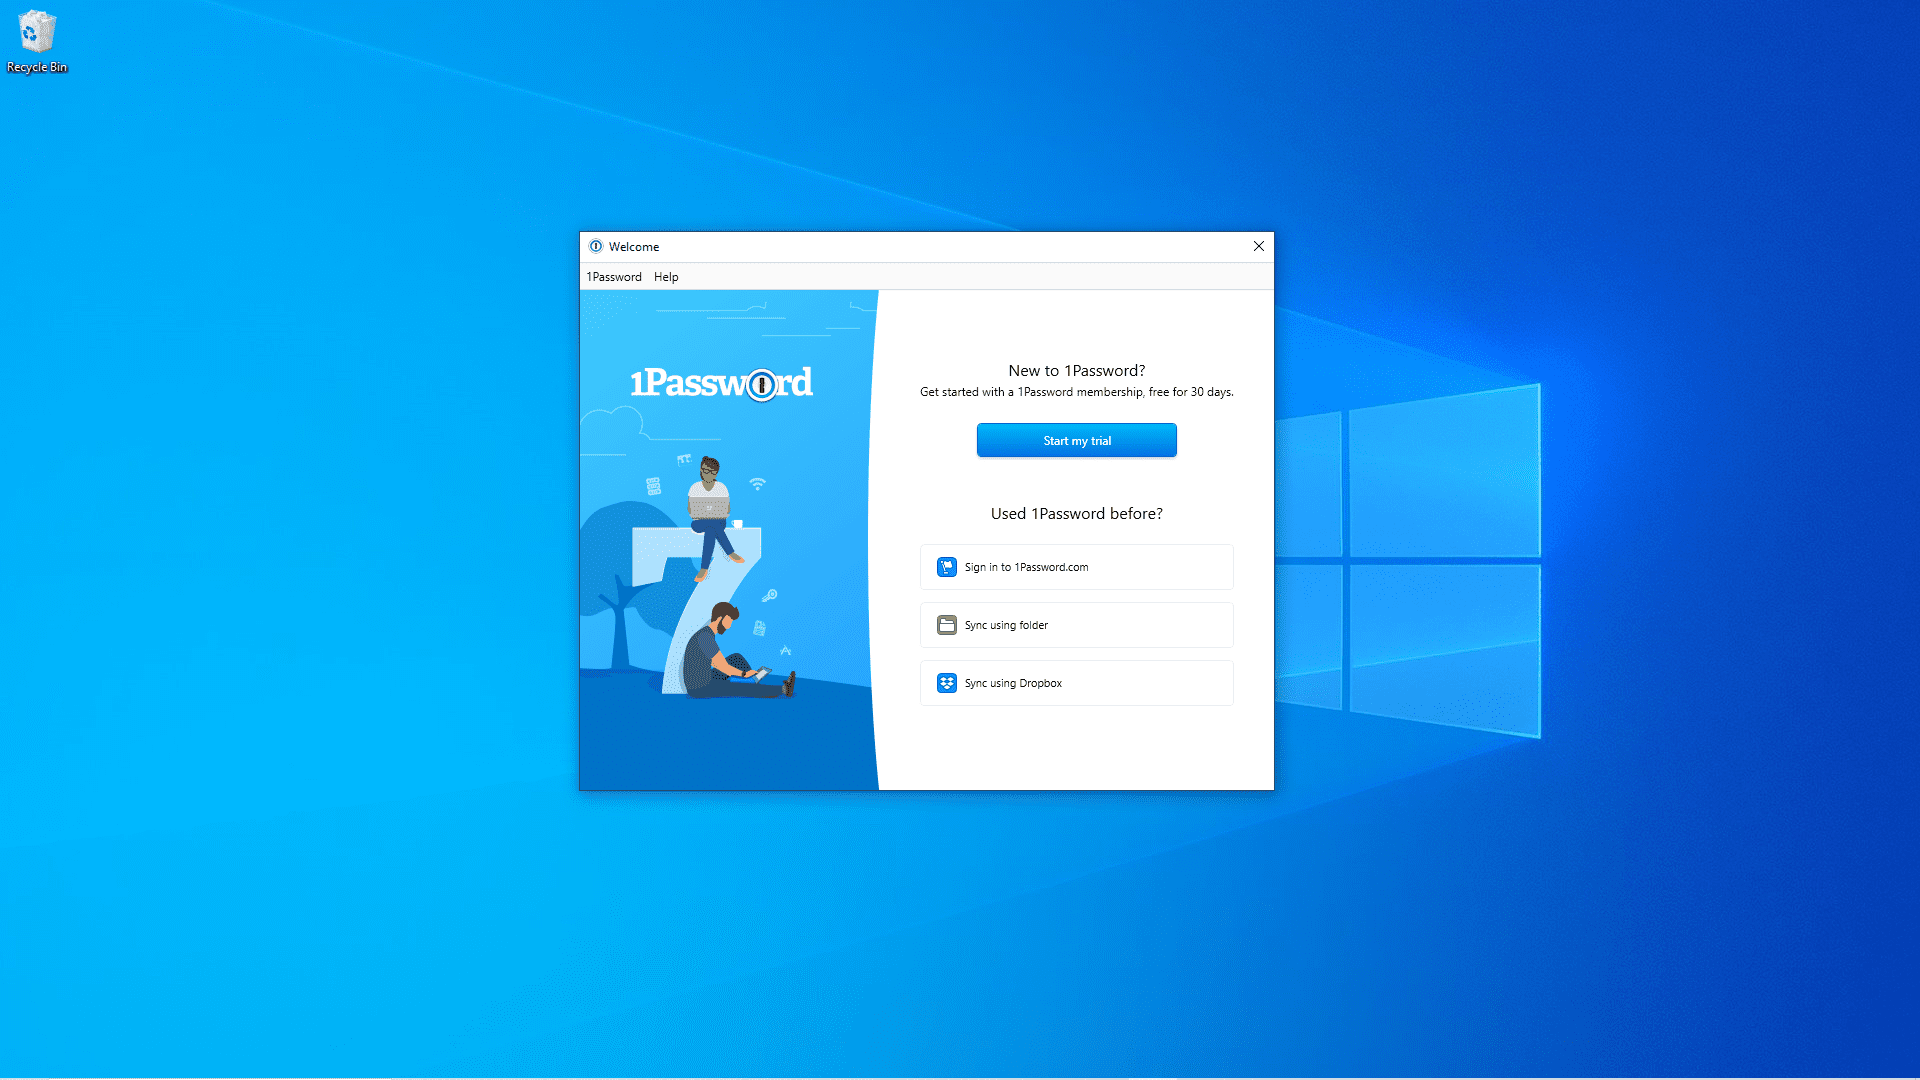Choose Sign in to 1Password.com option
The image size is (1920, 1080).
1077,567
